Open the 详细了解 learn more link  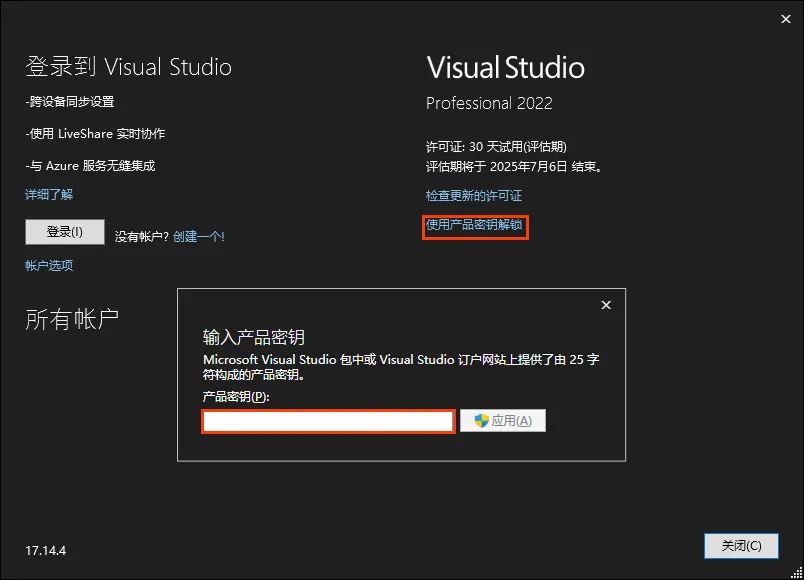[49, 194]
